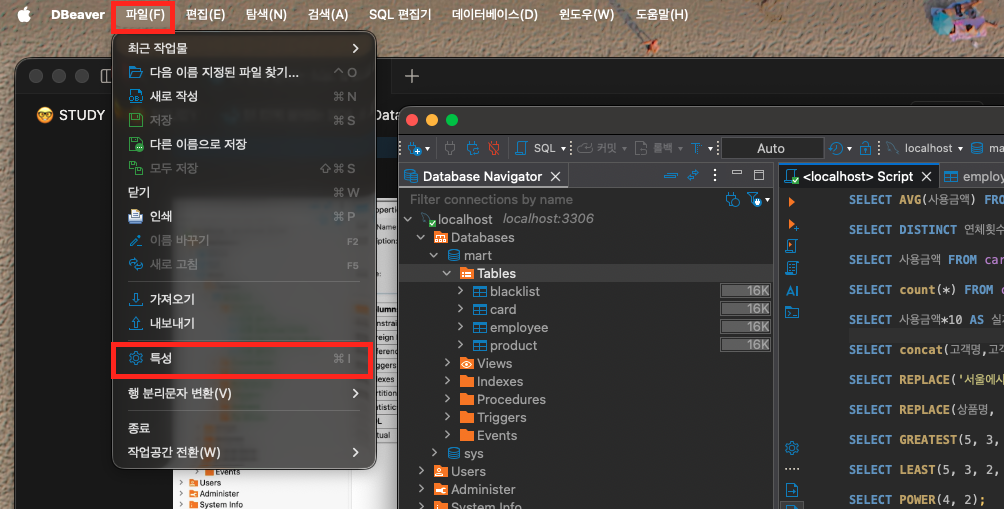
Task: Select the Events folder under mart
Action: pos(496,435)
